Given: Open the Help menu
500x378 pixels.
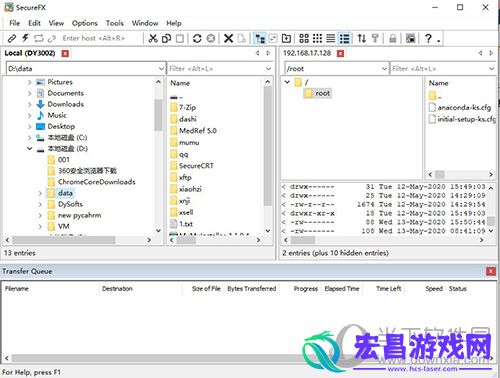Looking at the screenshot, I should (x=174, y=23).
